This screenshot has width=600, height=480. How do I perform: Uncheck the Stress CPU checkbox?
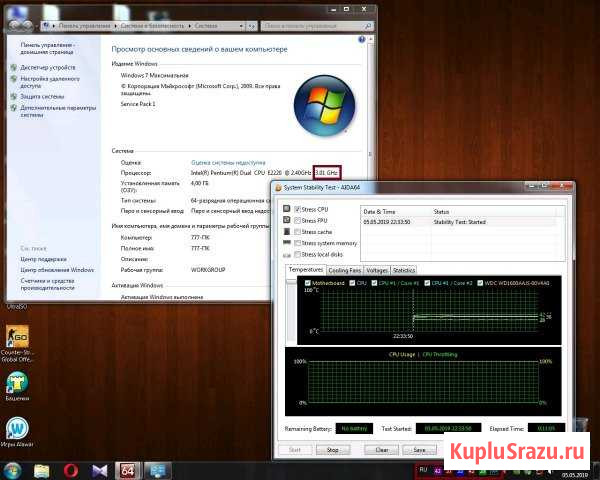[297, 209]
